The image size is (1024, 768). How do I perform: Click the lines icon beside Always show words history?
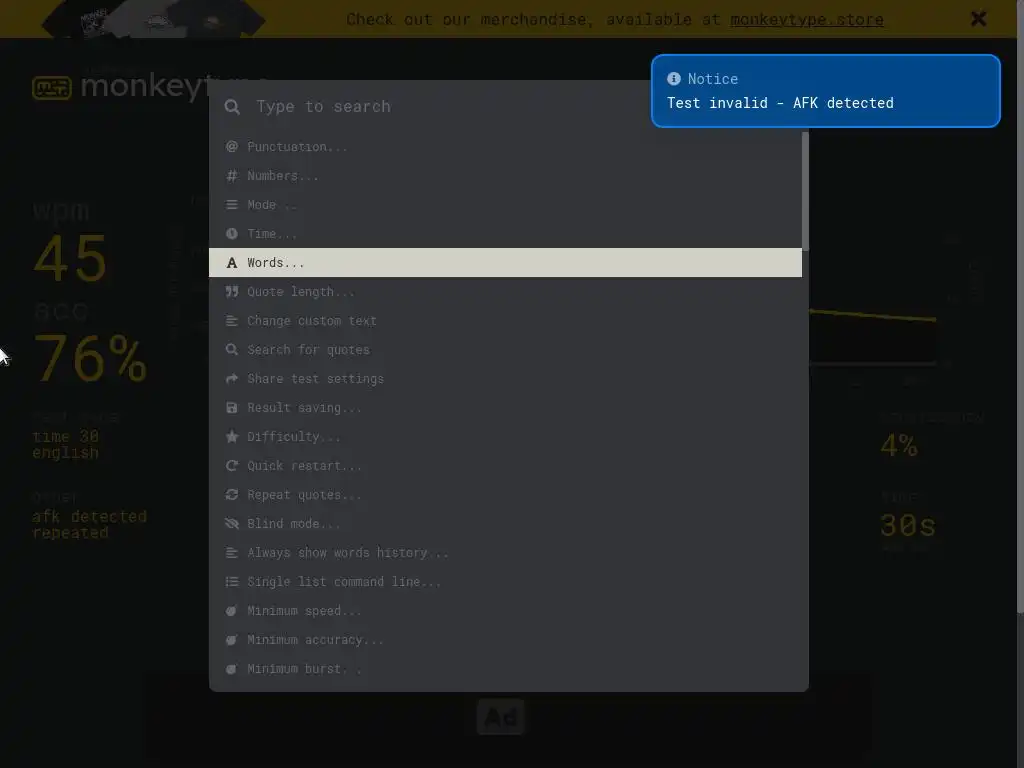click(232, 552)
